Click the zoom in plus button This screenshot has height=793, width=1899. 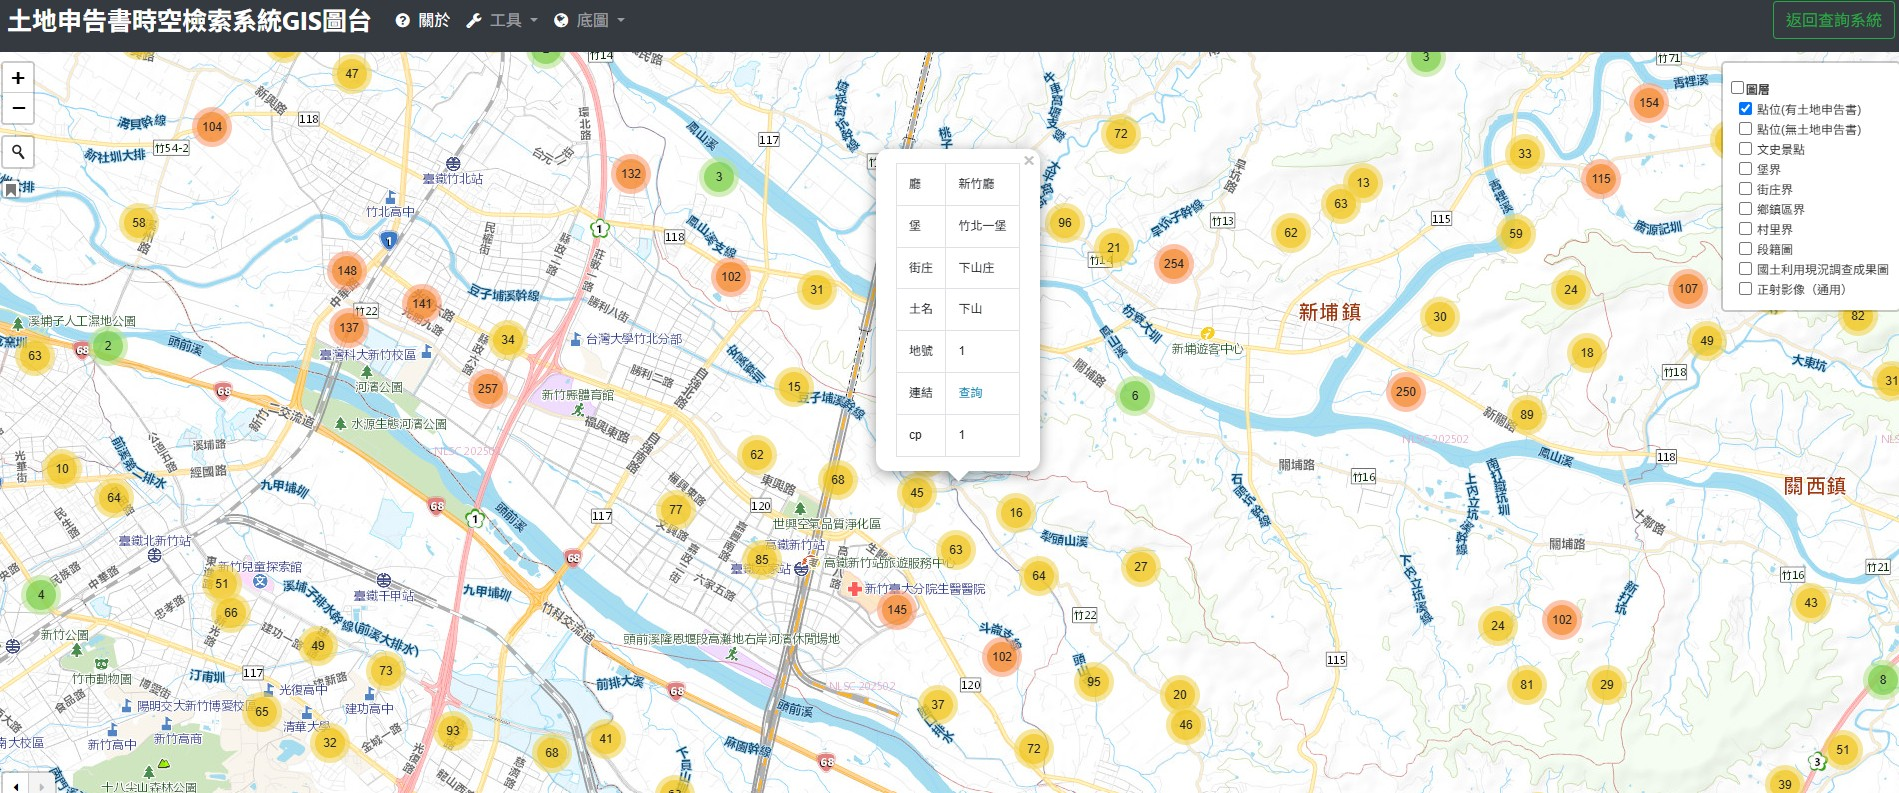click(18, 78)
